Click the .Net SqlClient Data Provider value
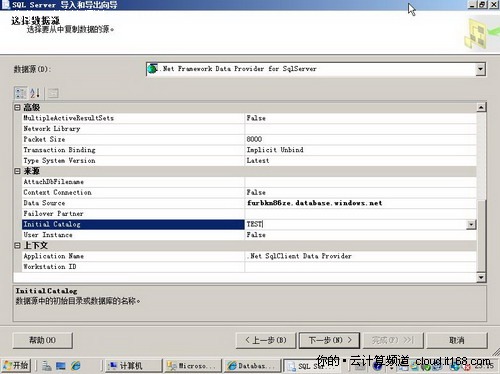The image size is (500, 374). tap(299, 256)
